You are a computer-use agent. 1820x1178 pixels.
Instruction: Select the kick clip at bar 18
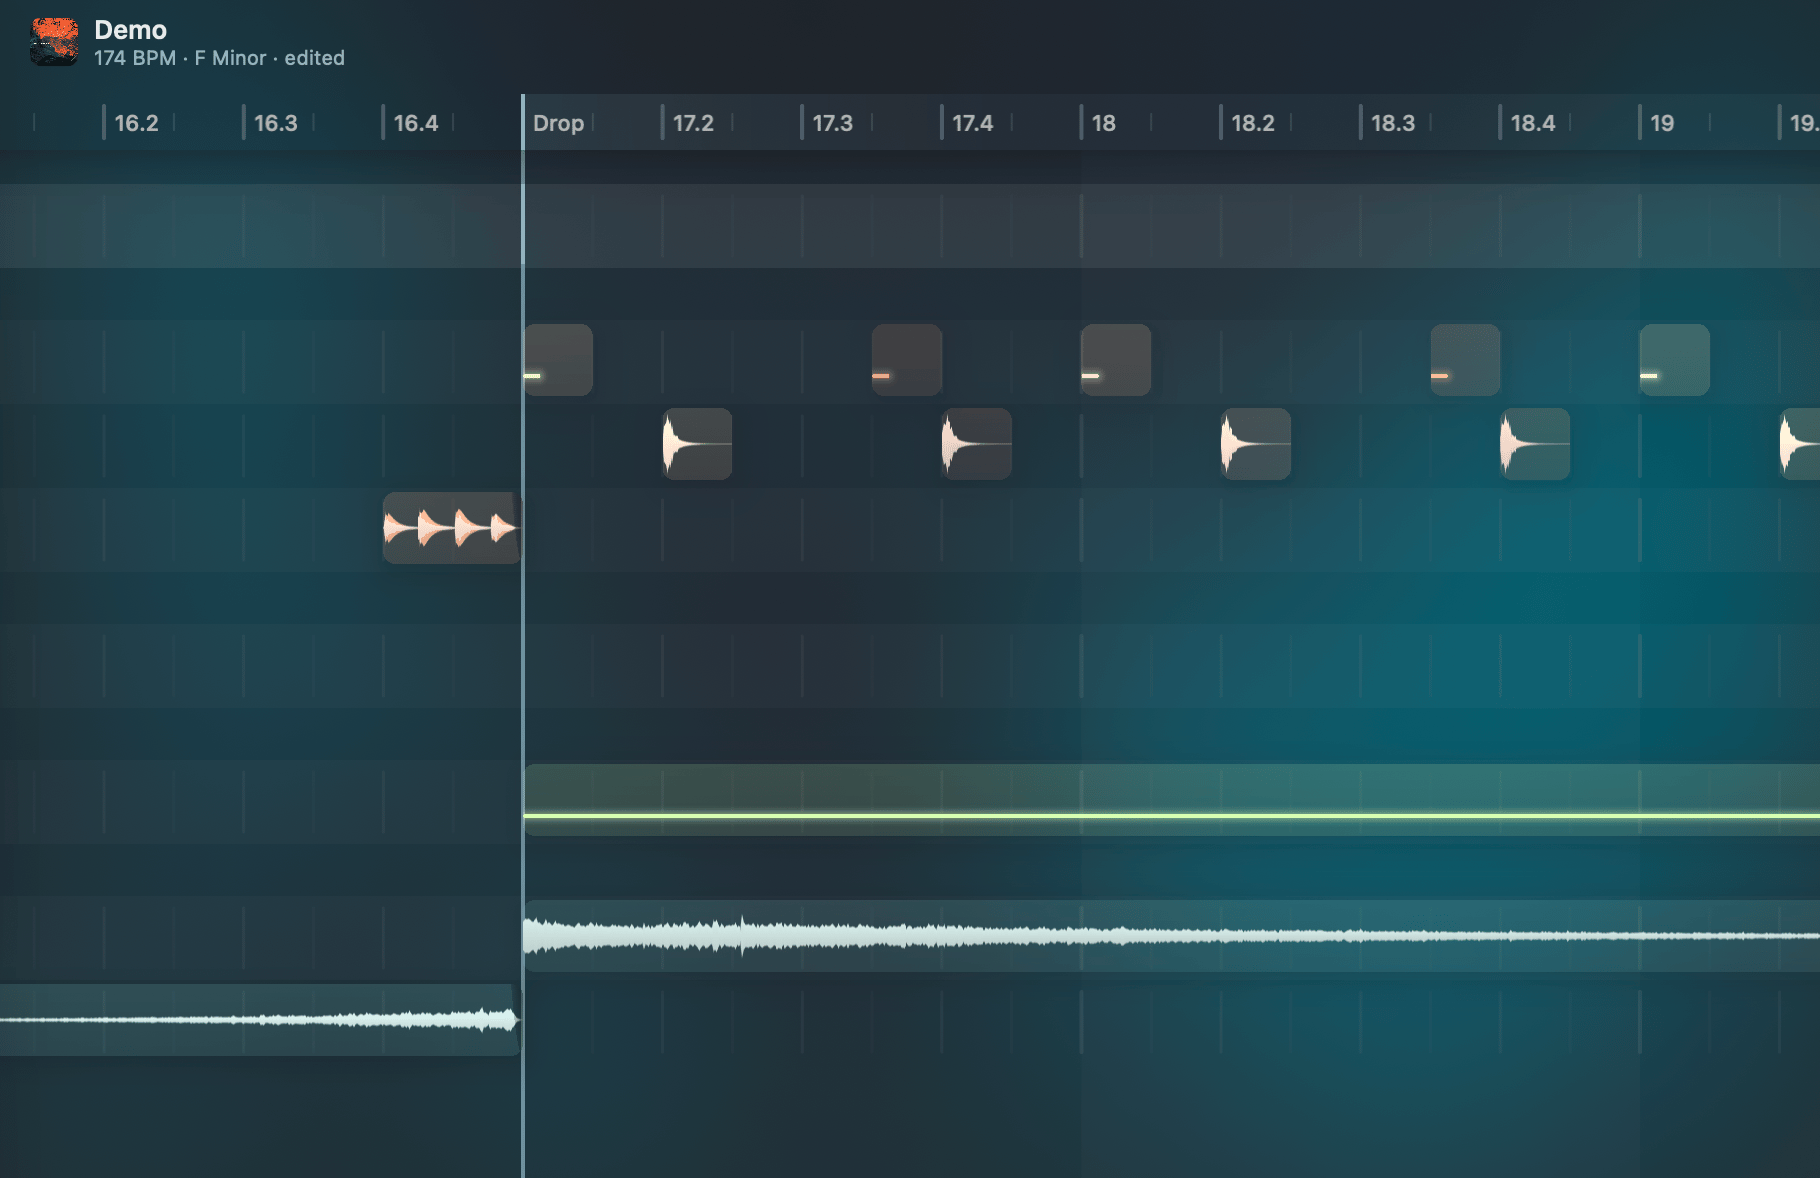pyautogui.click(x=1116, y=360)
